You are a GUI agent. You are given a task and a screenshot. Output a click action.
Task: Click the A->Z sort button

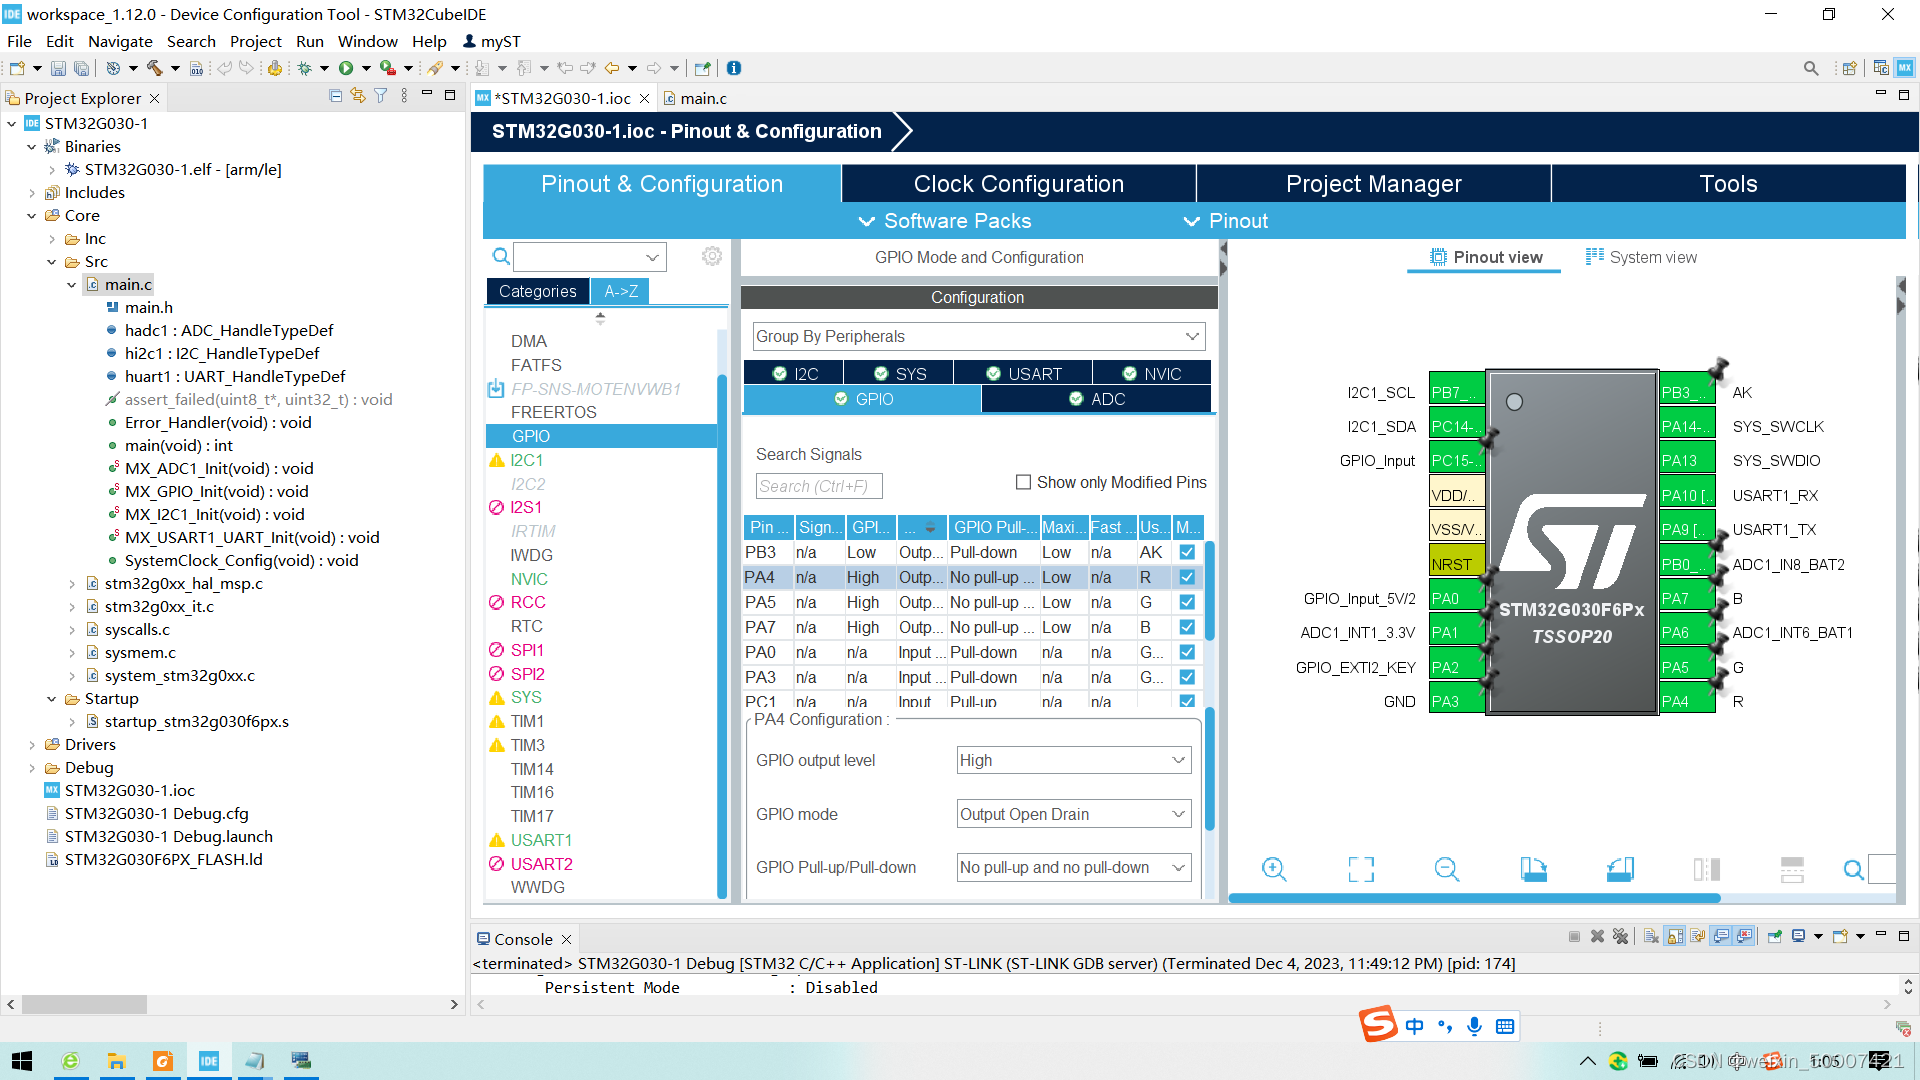click(x=620, y=291)
